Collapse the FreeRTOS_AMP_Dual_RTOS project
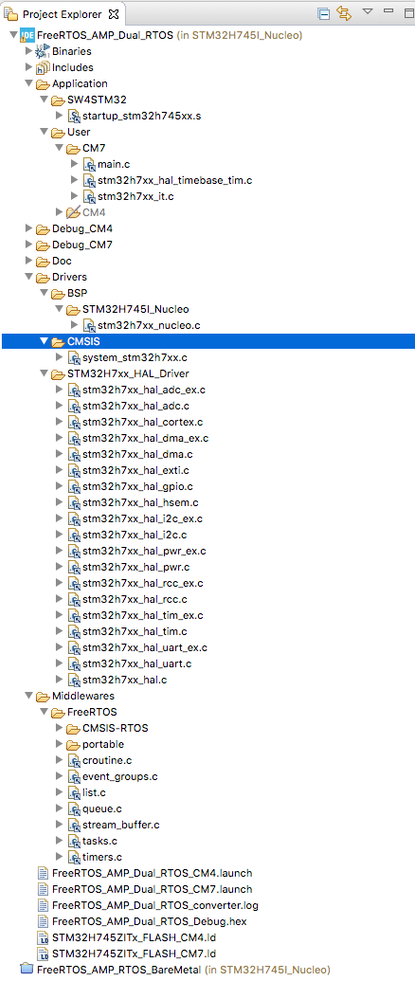415x999 pixels. tap(13, 35)
